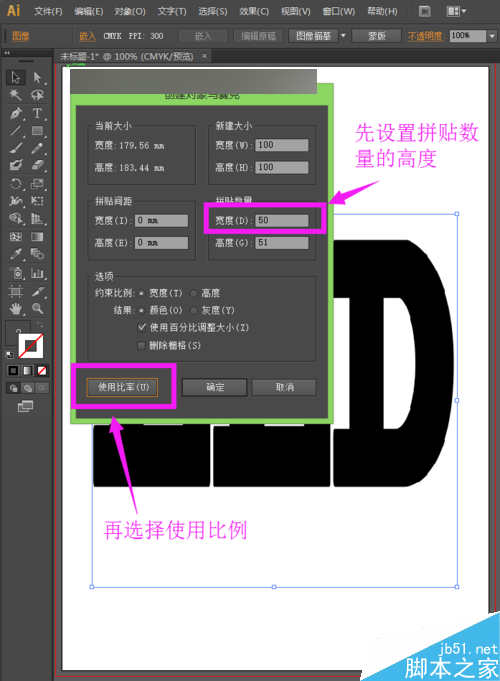Select the Width/Warp tool

(x=16, y=201)
